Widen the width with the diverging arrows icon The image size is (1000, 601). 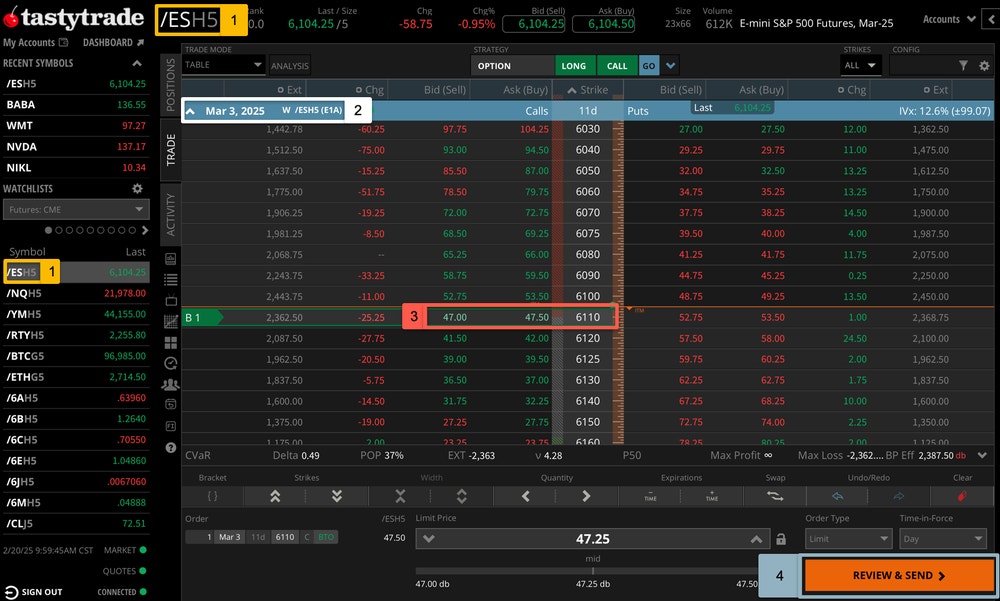(462, 496)
